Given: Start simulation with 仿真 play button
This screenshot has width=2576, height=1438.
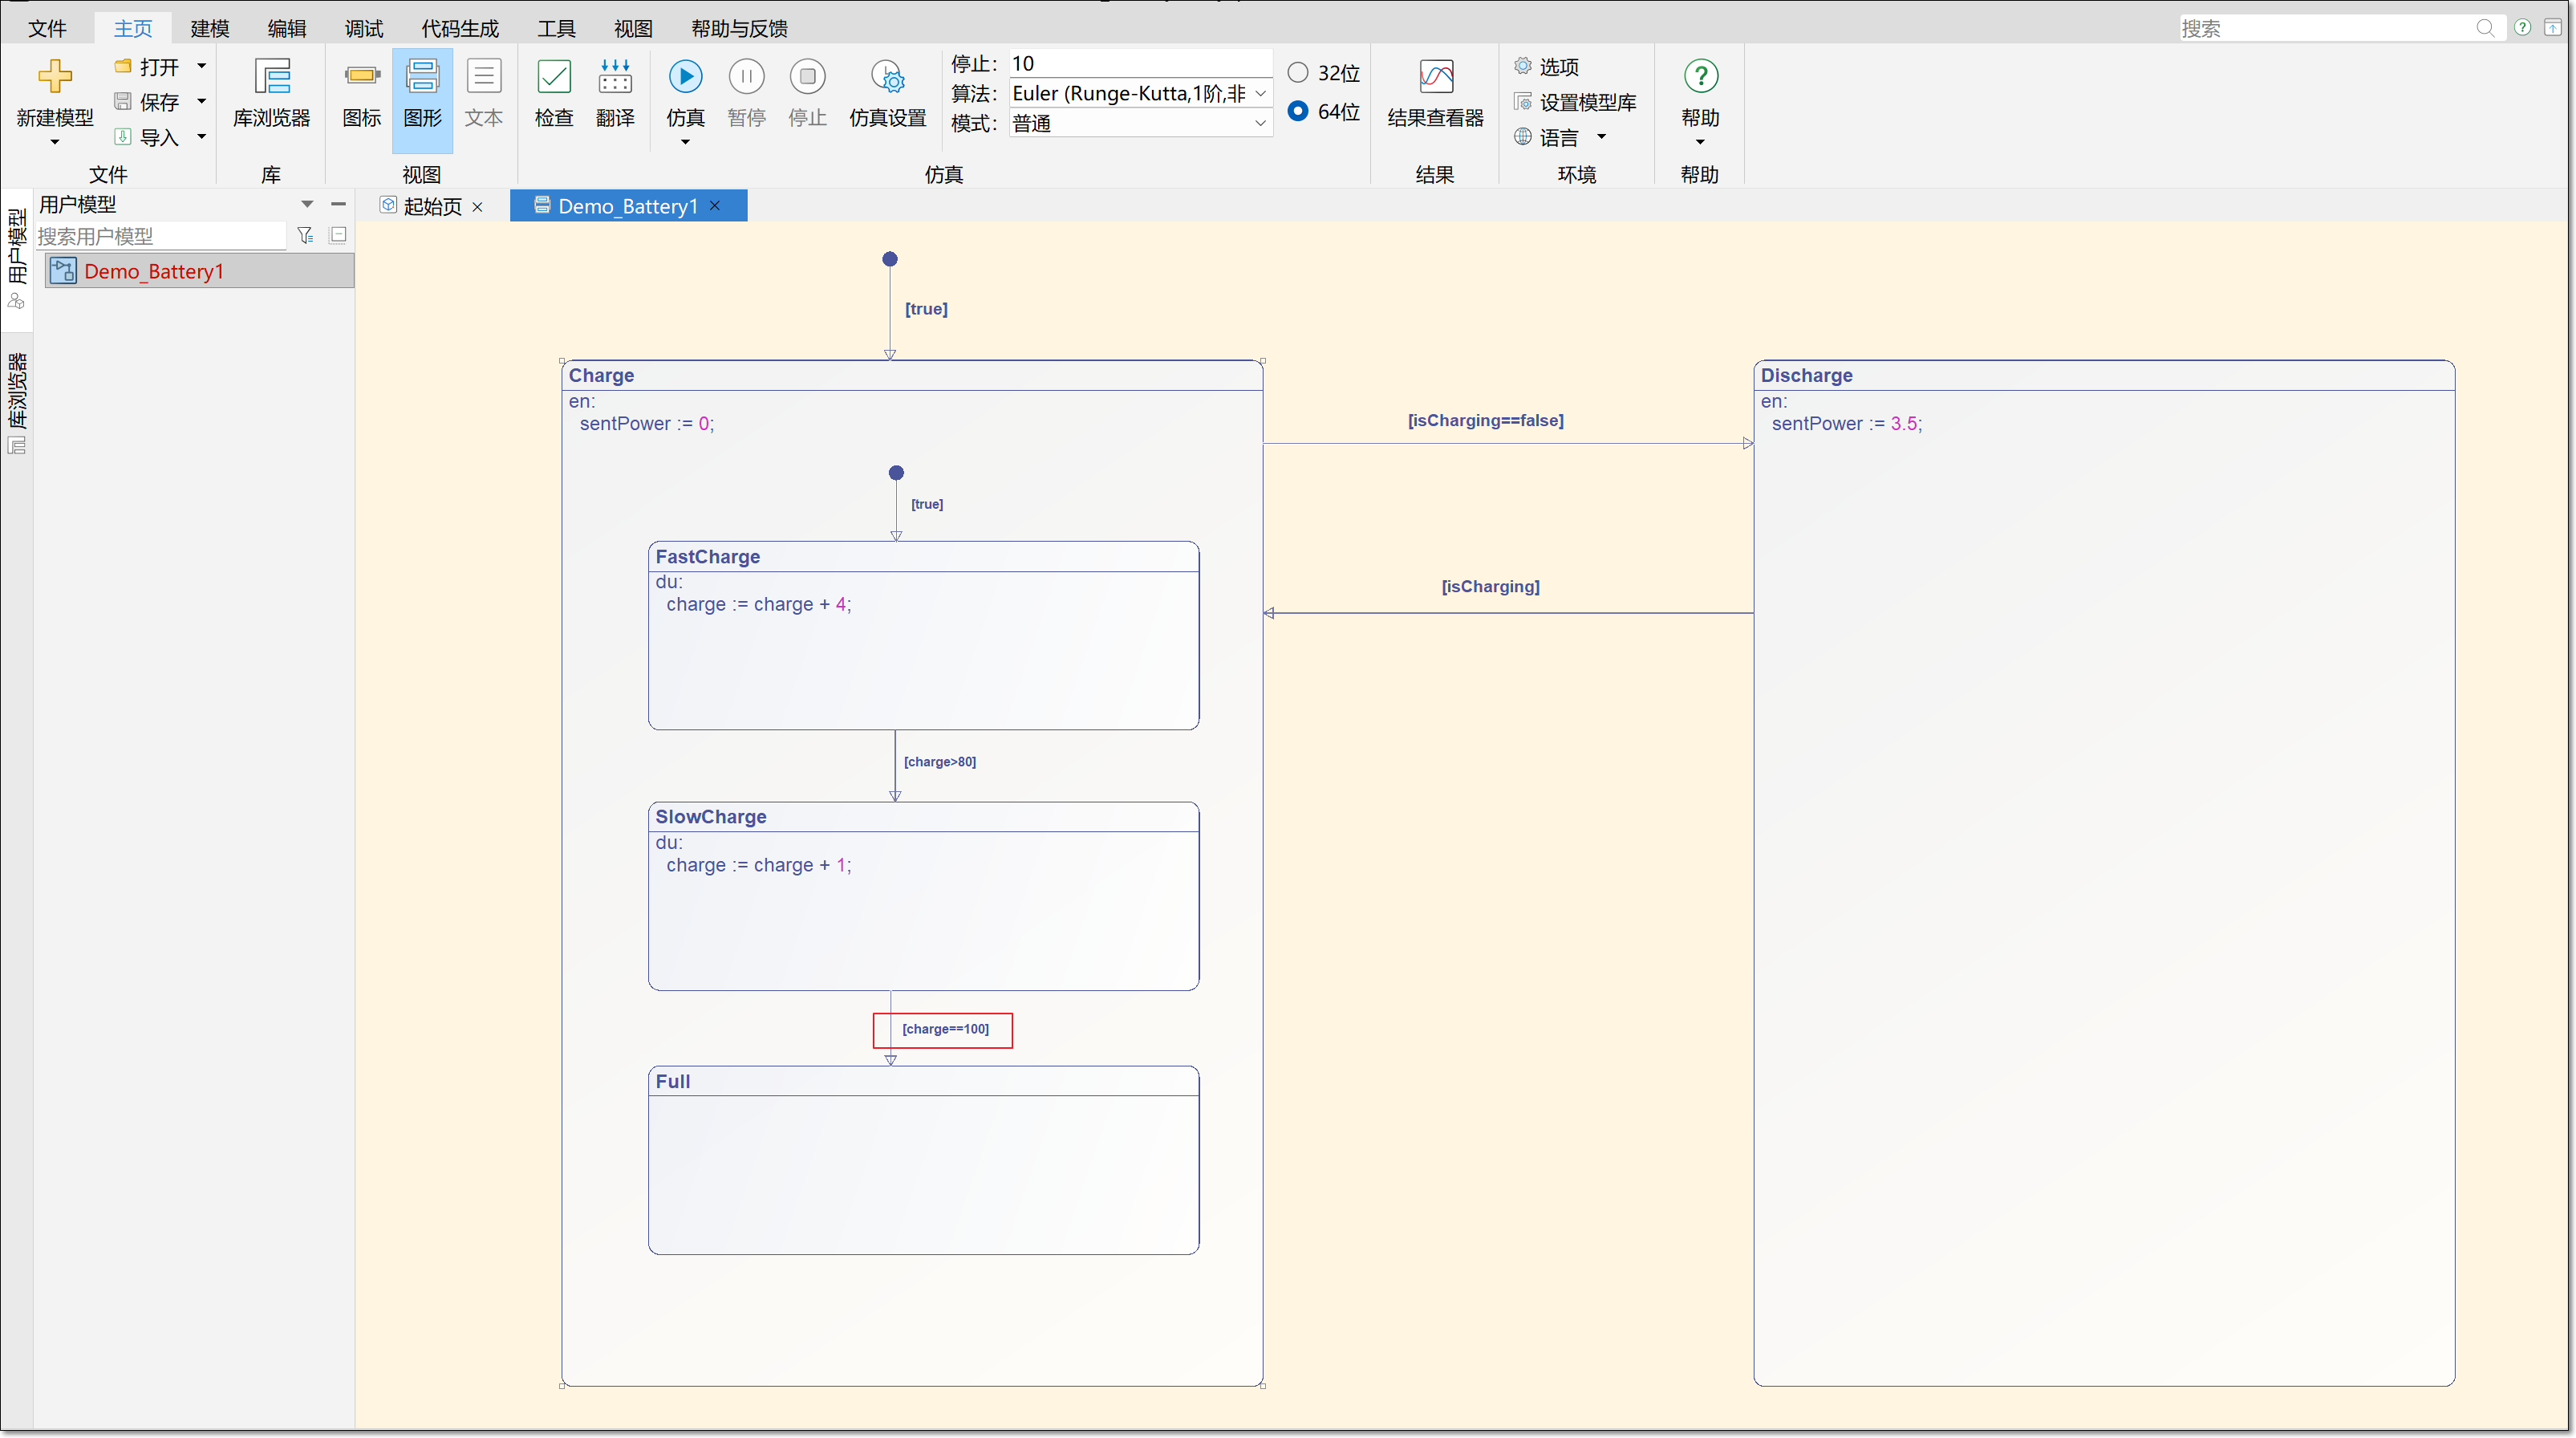Looking at the screenshot, I should pos(685,77).
